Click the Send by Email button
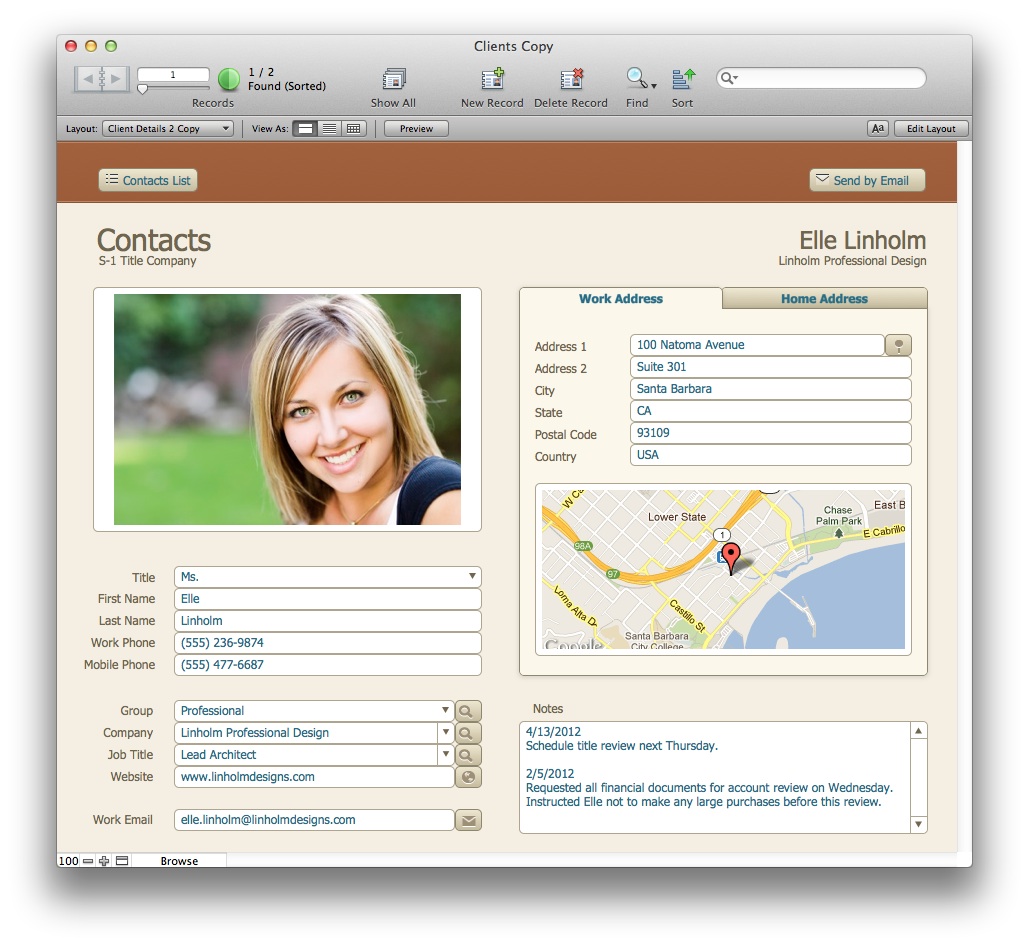The image size is (1029, 946). pos(866,180)
